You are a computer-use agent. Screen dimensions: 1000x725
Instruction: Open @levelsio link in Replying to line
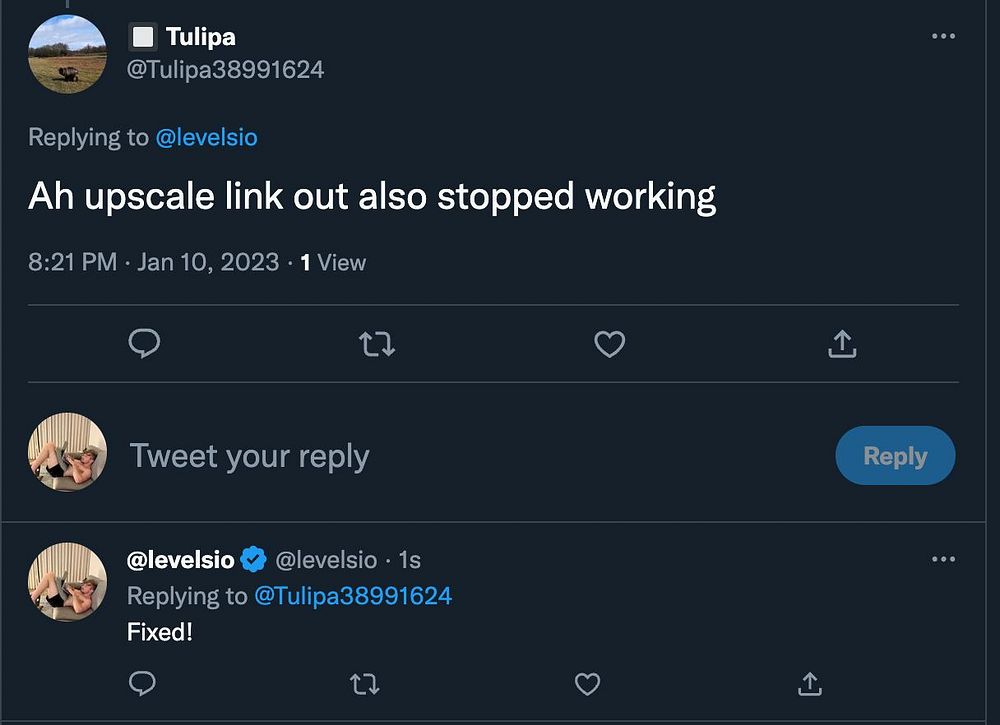coord(206,137)
